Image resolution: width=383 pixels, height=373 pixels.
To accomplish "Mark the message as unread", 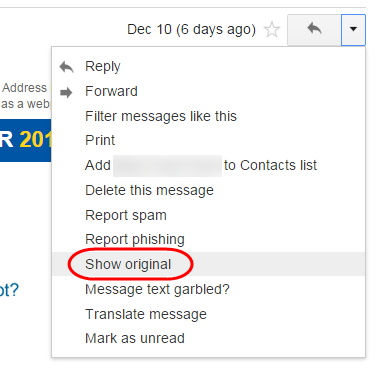I will [208, 338].
